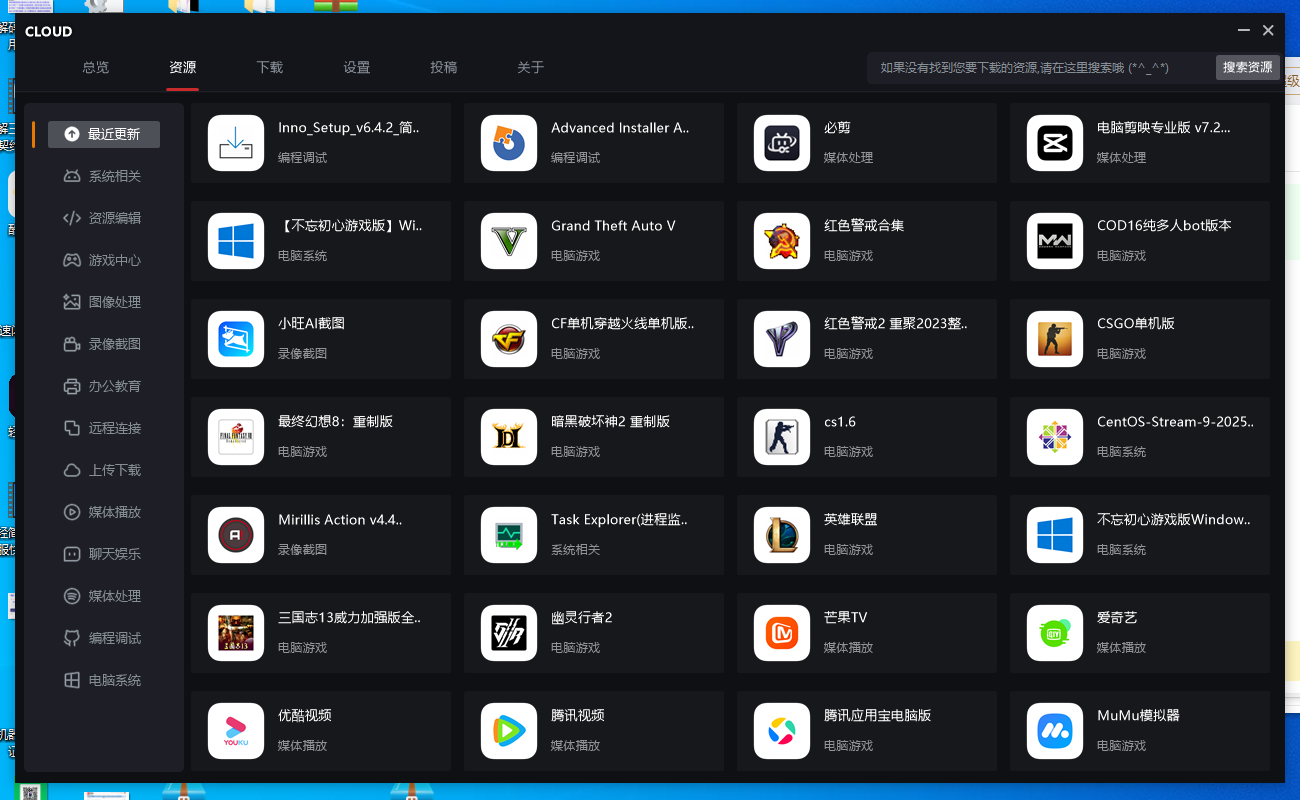Viewport: 1300px width, 800px height.
Task: Click the Advanced Installer app icon
Action: (509, 143)
